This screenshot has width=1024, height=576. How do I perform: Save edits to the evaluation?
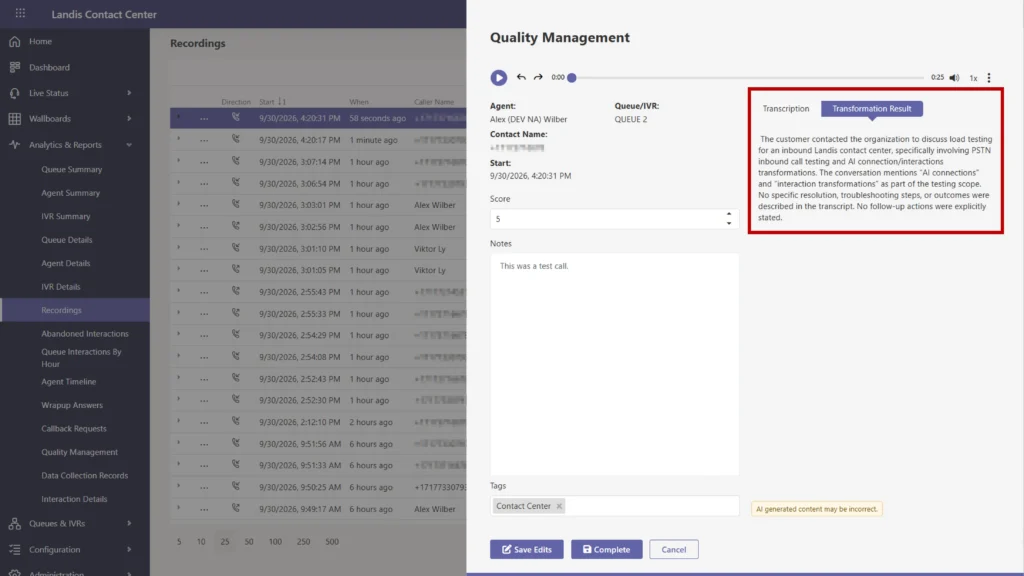pos(526,549)
